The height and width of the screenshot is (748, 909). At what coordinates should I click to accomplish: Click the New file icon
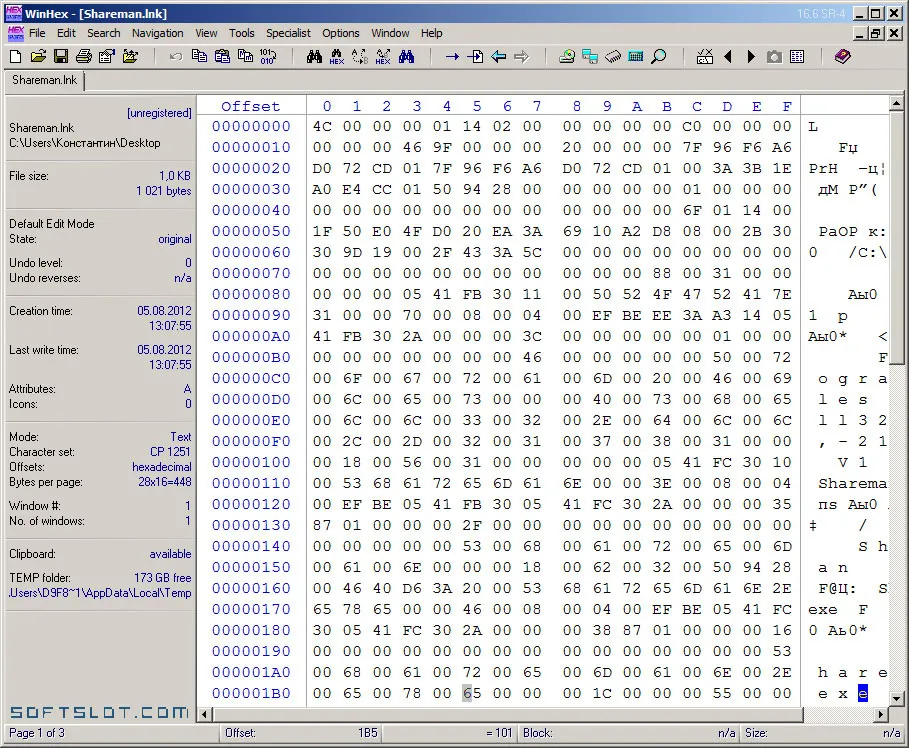click(16, 56)
